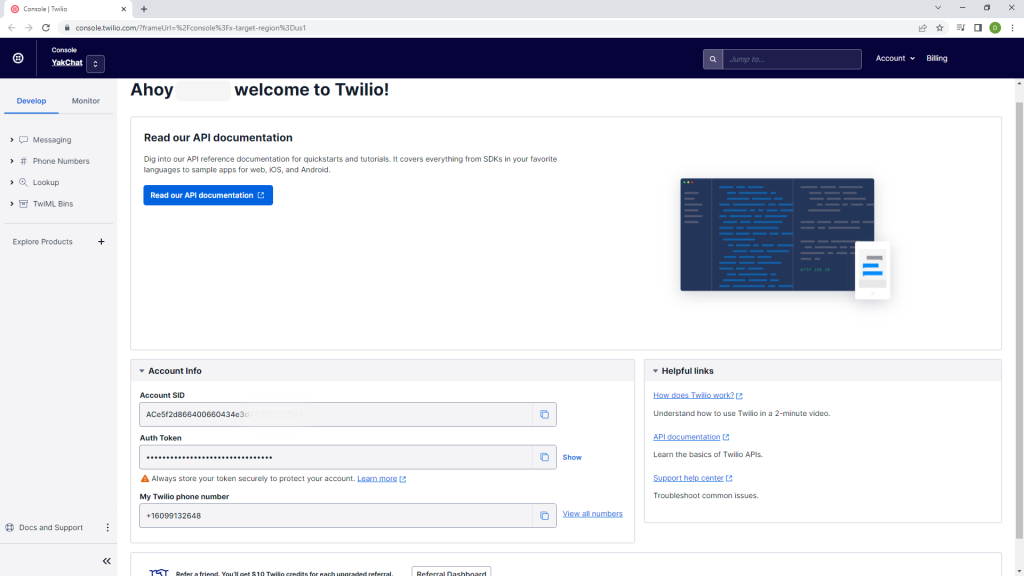Expand the Phone Numbers sidebar item
The height and width of the screenshot is (576, 1024).
click(60, 161)
